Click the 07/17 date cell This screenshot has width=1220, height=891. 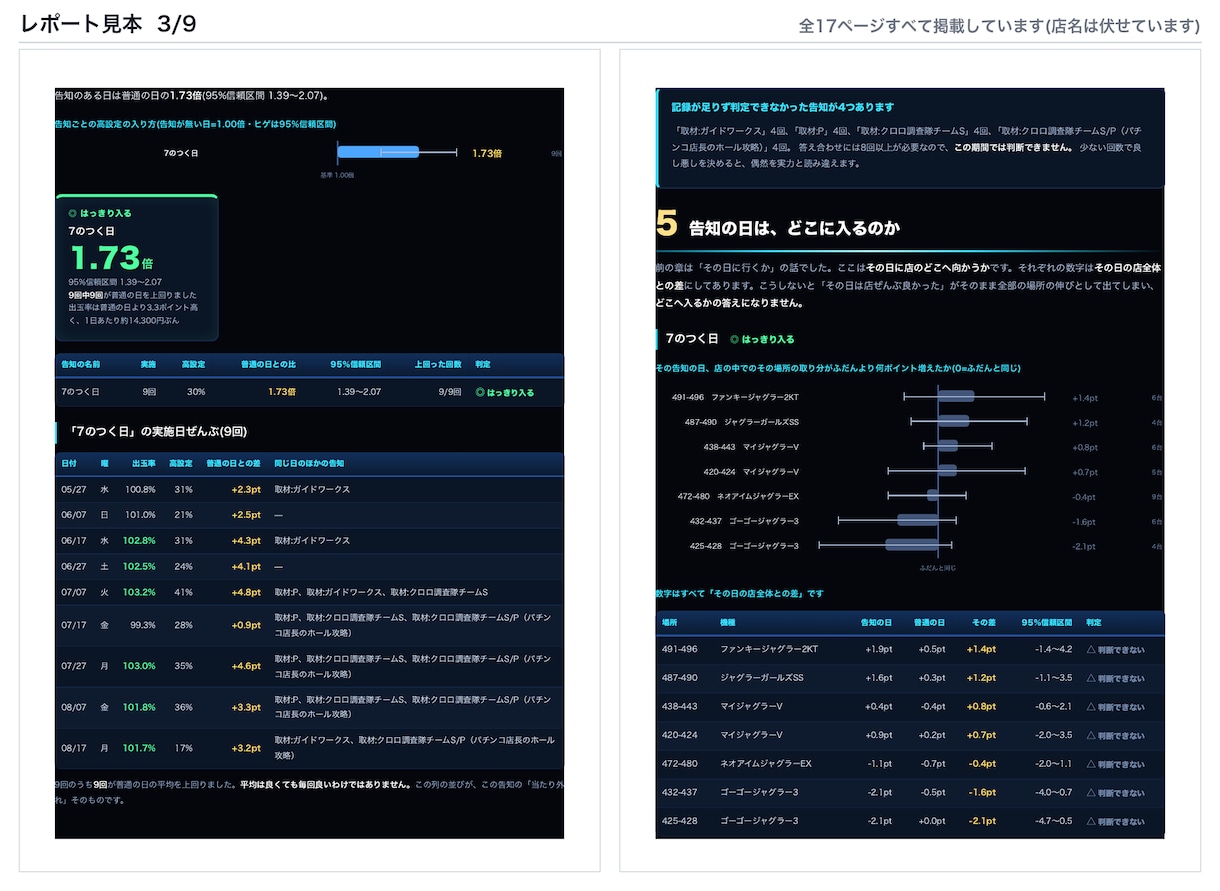[x=74, y=626]
